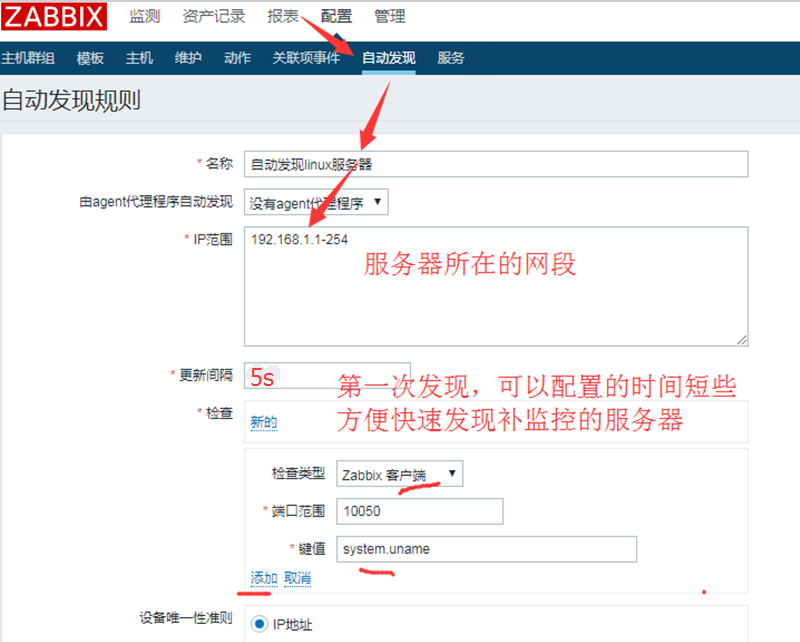Focus the 键值 field with system.uname
The image size is (800, 642).
tap(486, 549)
